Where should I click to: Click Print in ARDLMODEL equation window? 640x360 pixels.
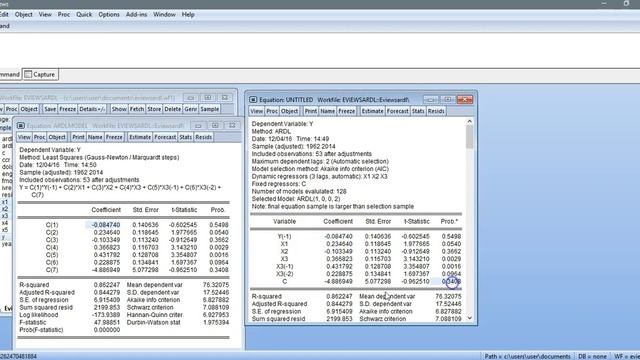pyautogui.click(x=78, y=137)
